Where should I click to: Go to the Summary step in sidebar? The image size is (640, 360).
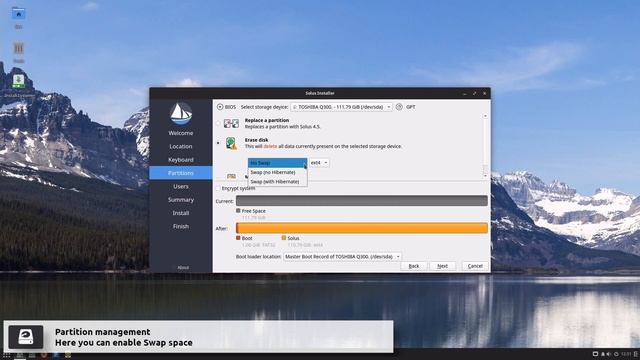(181, 200)
